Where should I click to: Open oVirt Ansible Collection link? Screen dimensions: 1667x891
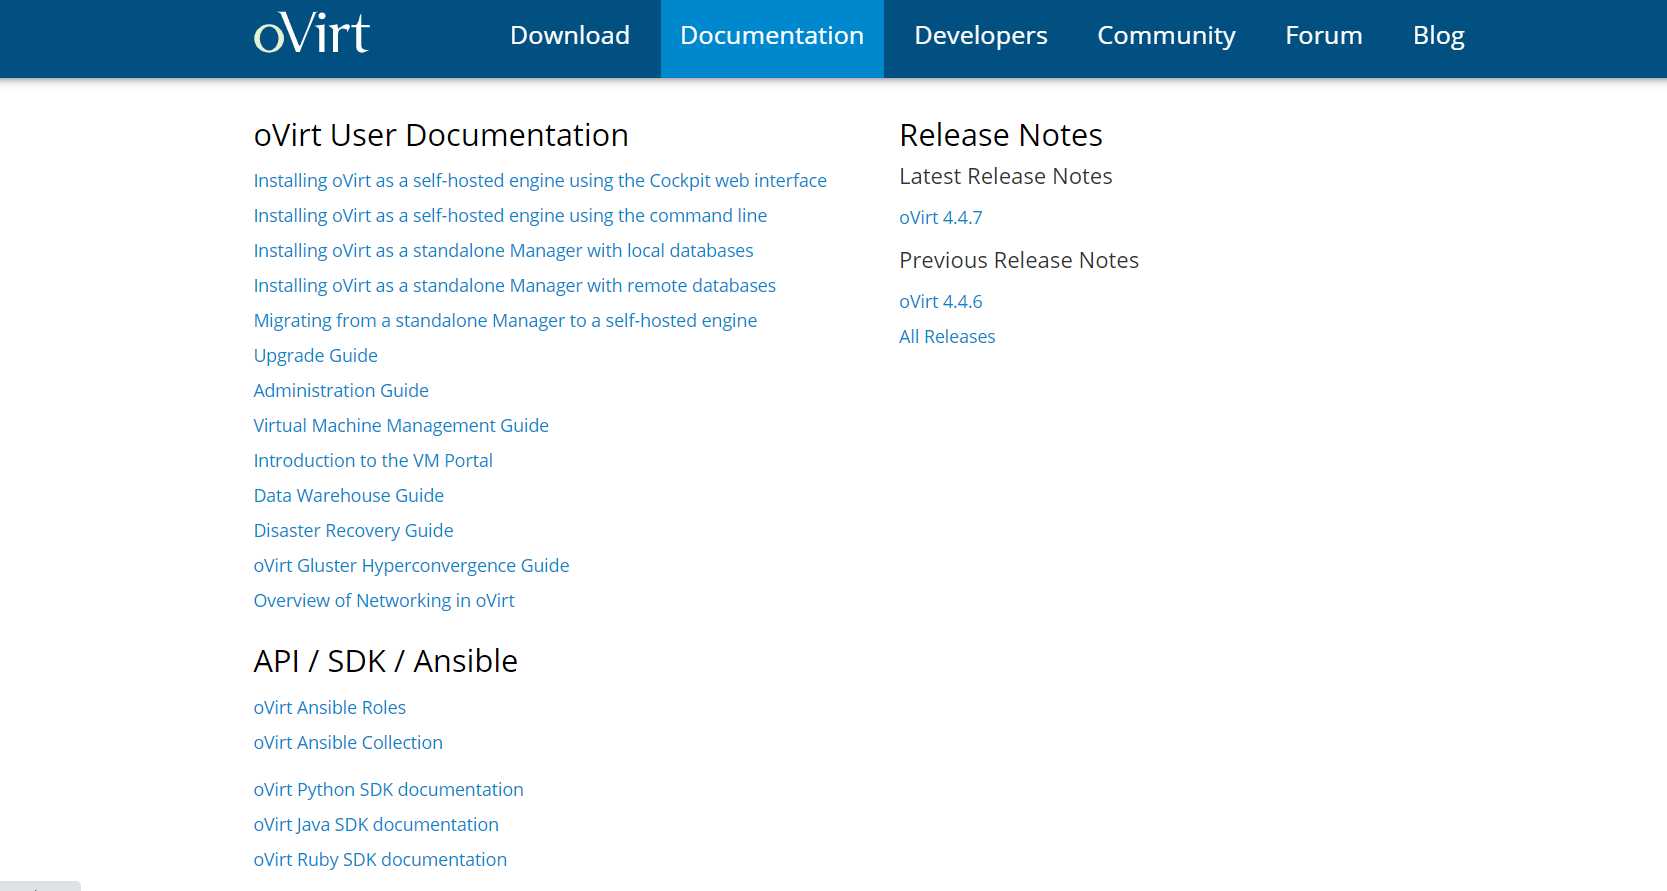point(348,743)
